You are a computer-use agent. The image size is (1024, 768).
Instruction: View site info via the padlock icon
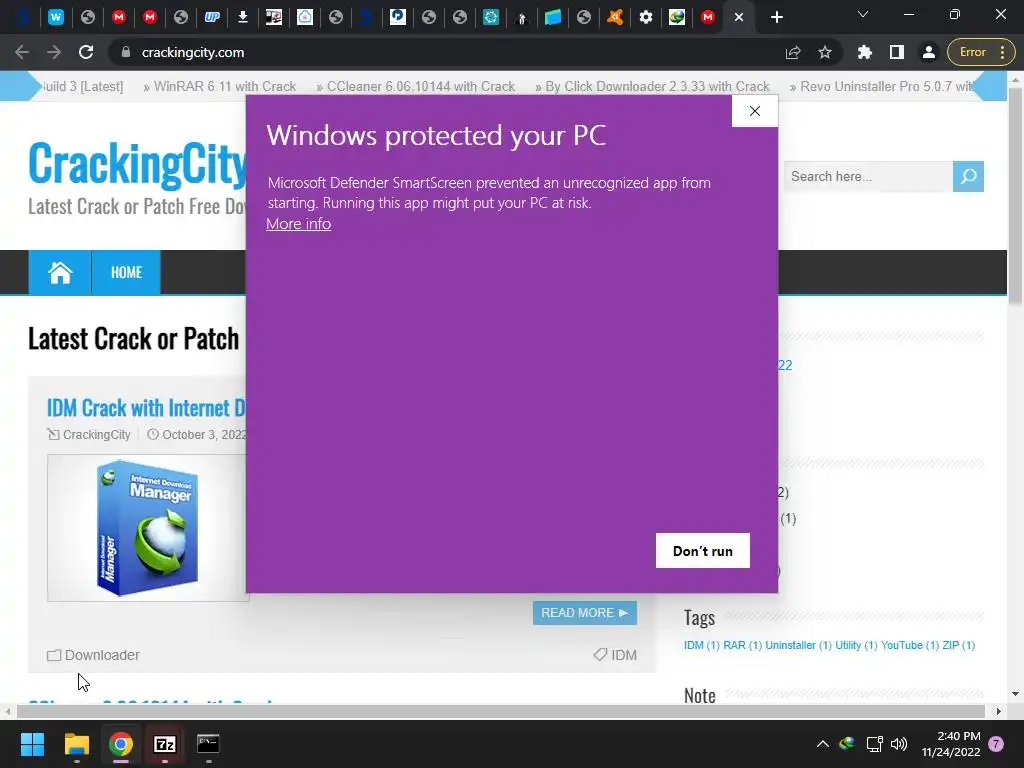[126, 52]
